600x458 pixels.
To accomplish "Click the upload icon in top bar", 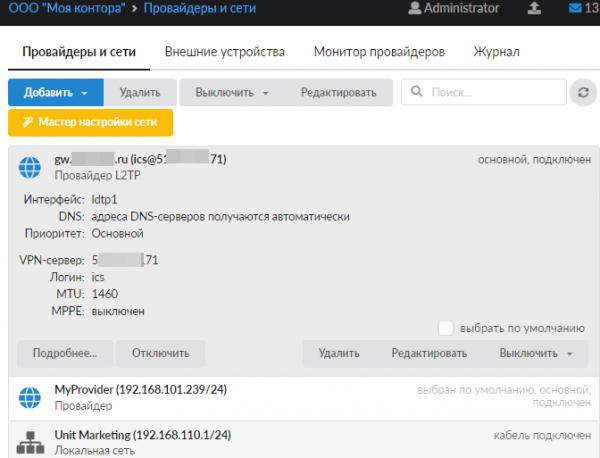I will coord(535,9).
